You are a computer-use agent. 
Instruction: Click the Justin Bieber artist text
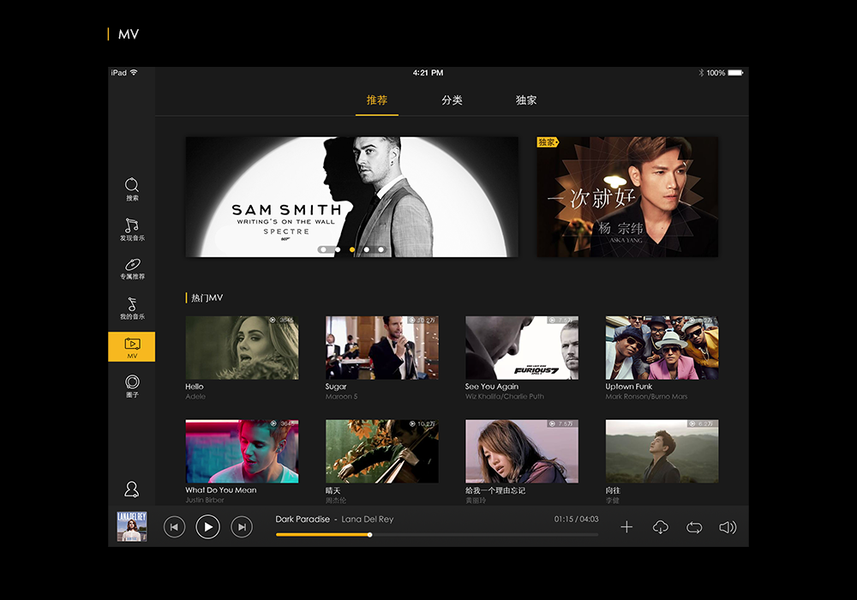(205, 500)
